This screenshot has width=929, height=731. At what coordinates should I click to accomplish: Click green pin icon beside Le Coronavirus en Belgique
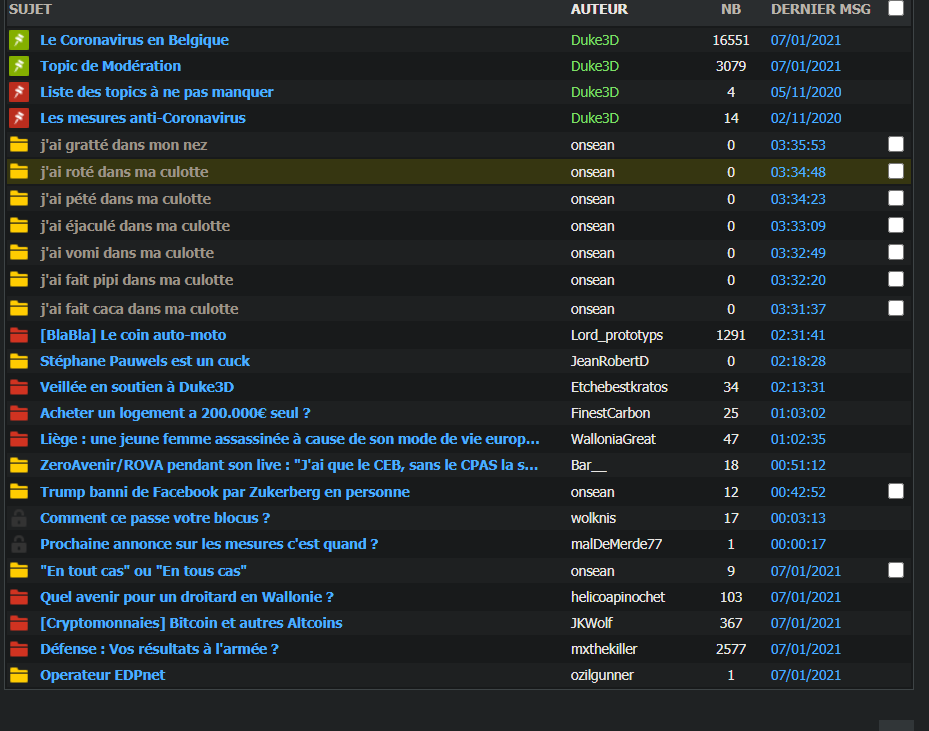pyautogui.click(x=19, y=40)
